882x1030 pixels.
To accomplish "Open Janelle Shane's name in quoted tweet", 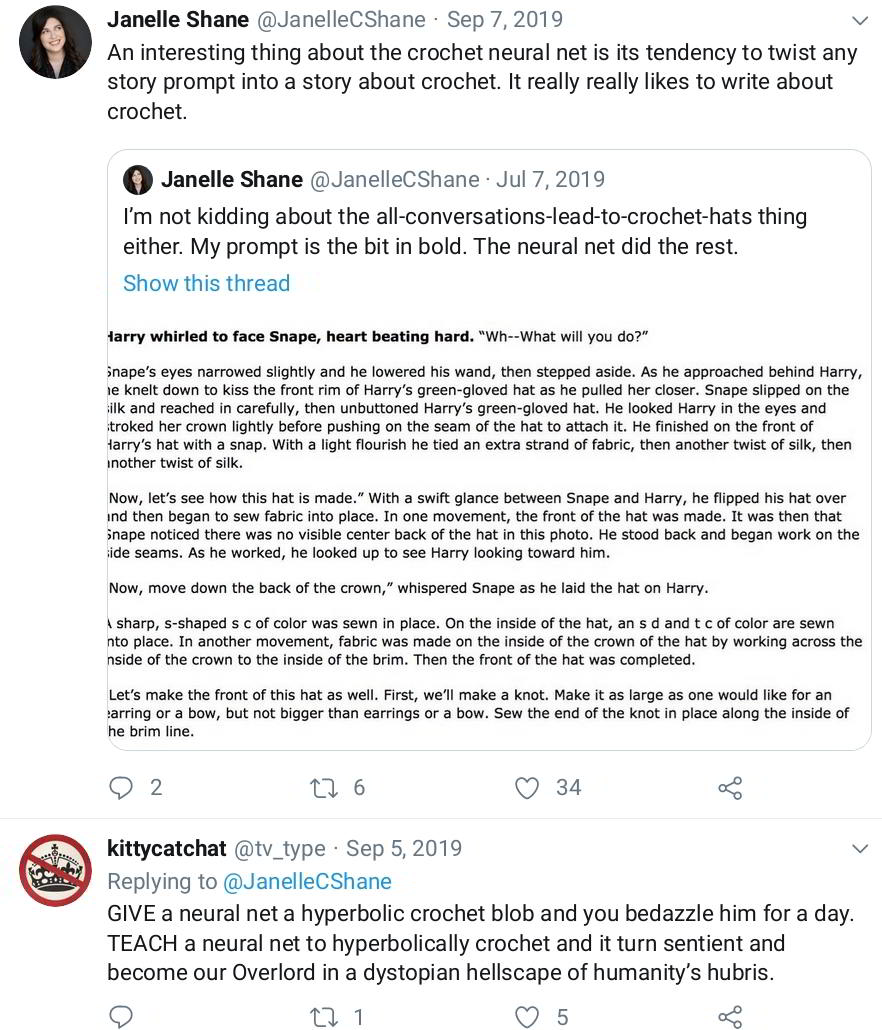I will 231,180.
